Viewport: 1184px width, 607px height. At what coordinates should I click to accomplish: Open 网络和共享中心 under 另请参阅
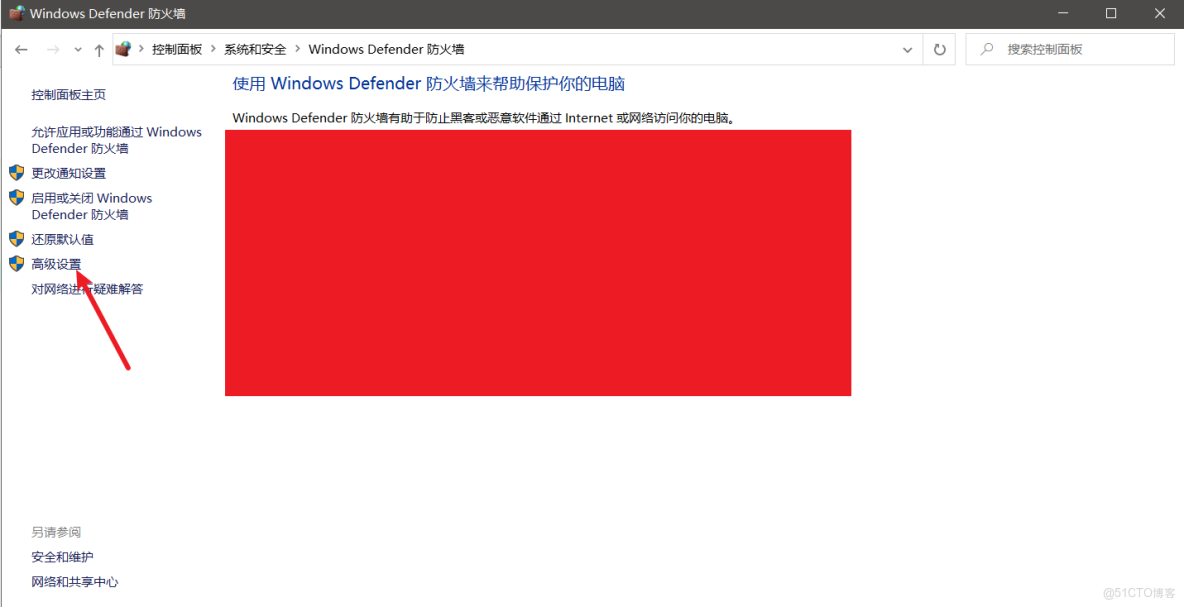pyautogui.click(x=75, y=581)
